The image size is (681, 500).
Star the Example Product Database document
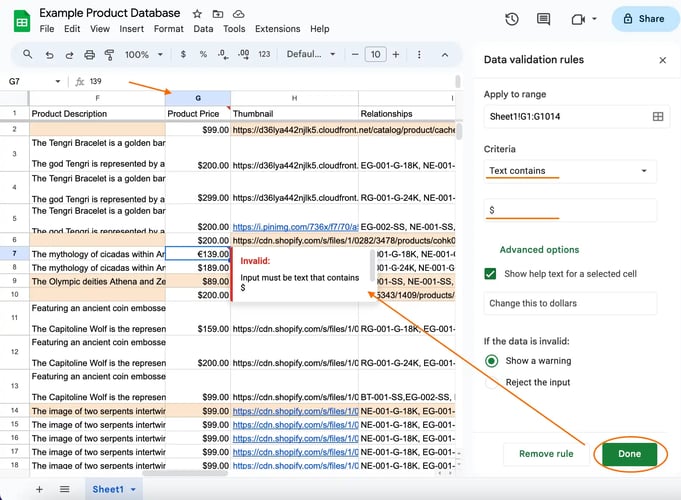tap(197, 13)
